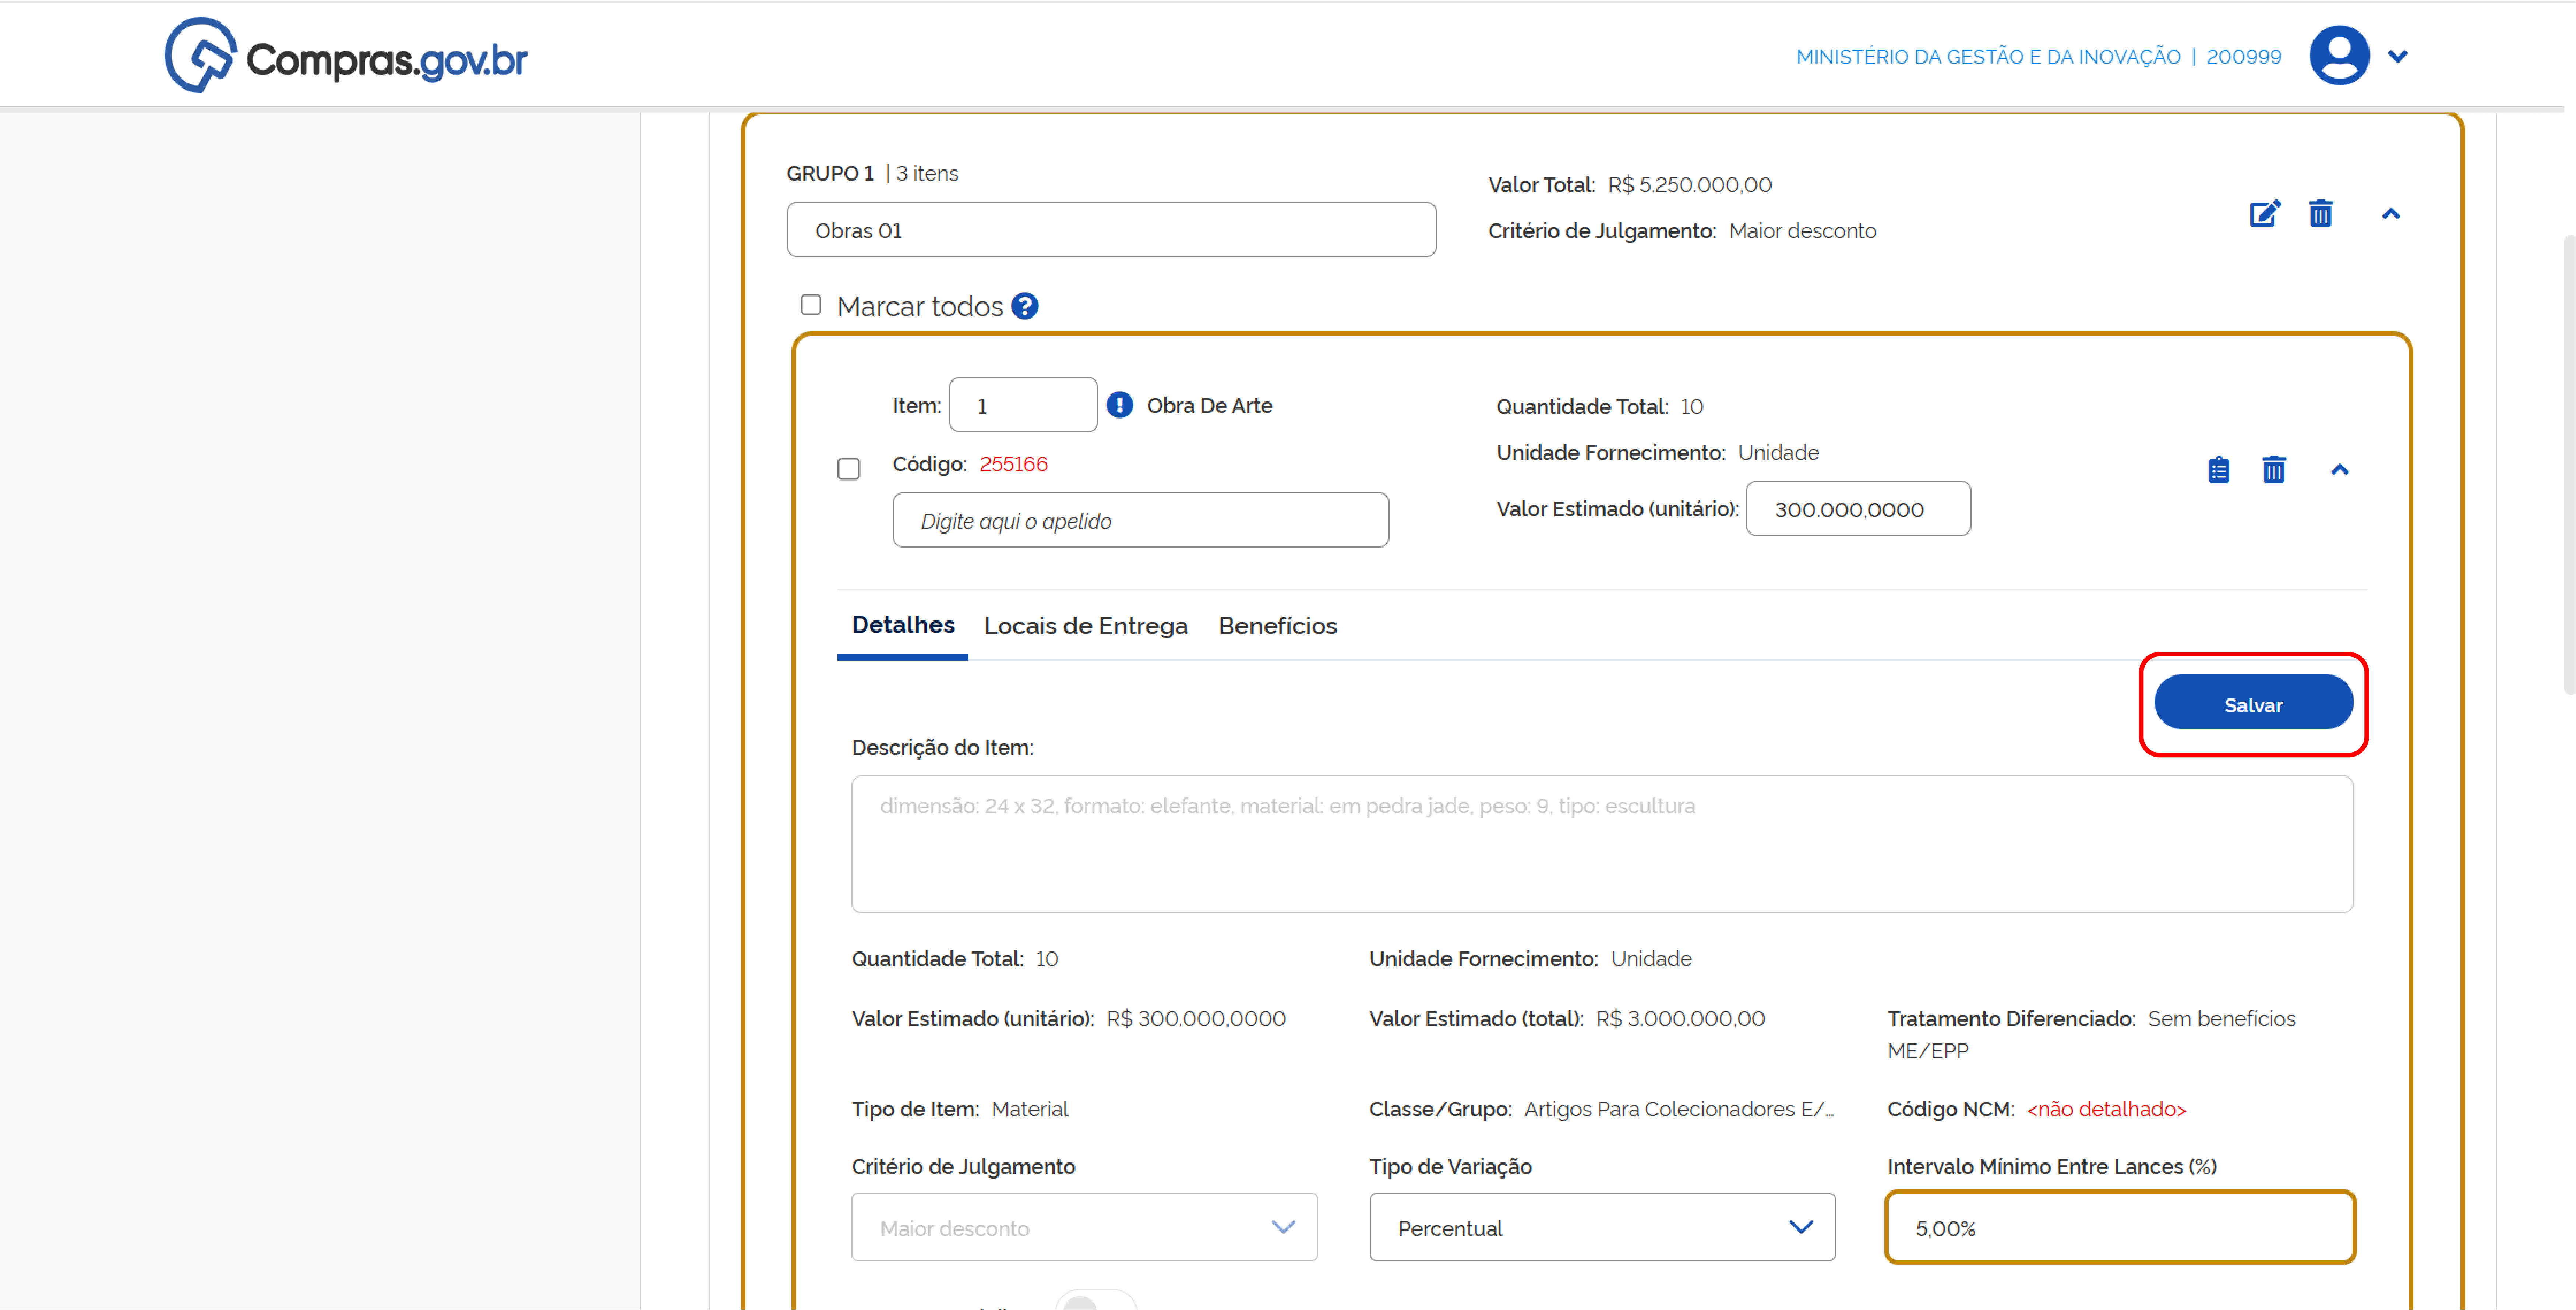Check the Marcar todos checkbox

coord(811,305)
